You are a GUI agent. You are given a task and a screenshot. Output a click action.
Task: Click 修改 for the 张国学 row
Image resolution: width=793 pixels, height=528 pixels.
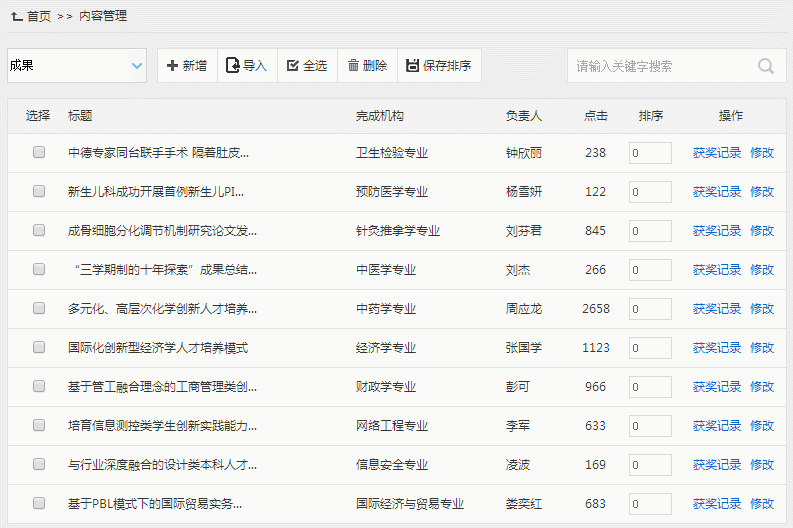click(762, 348)
